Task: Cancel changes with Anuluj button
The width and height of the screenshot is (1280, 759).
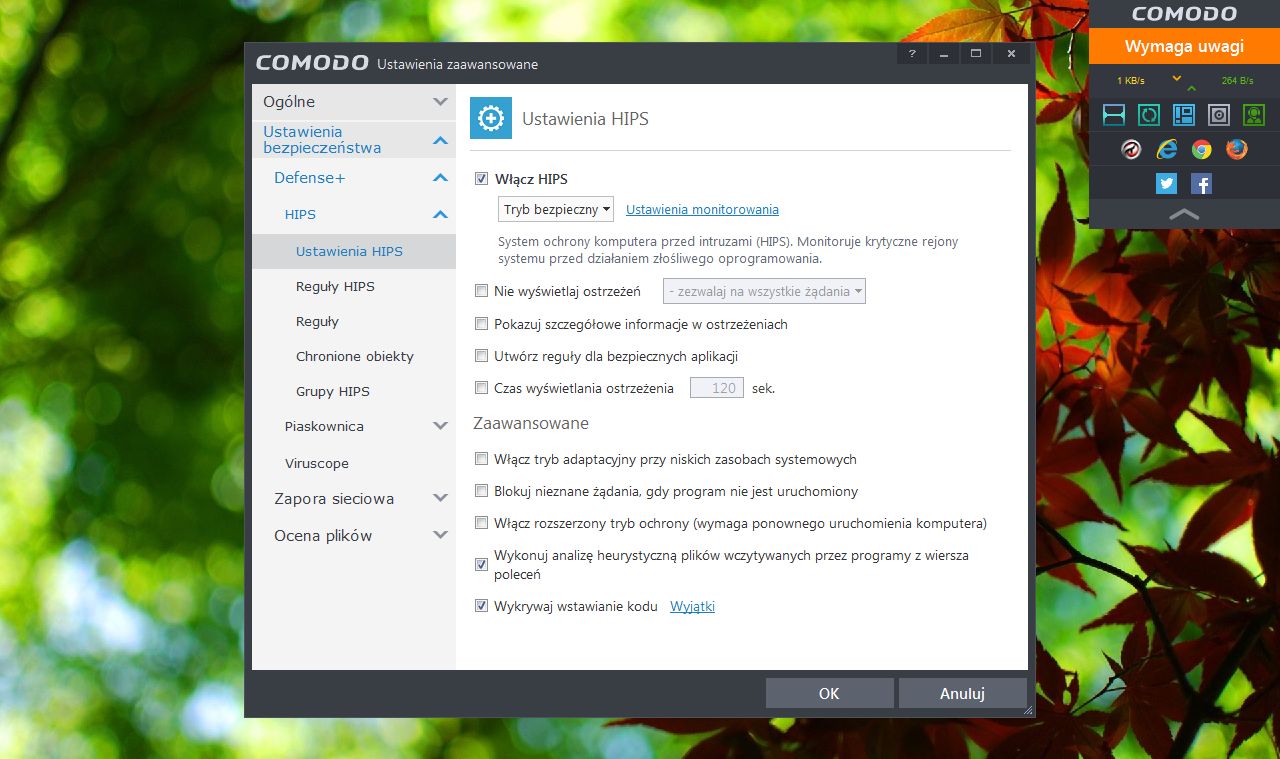Action: 962,693
